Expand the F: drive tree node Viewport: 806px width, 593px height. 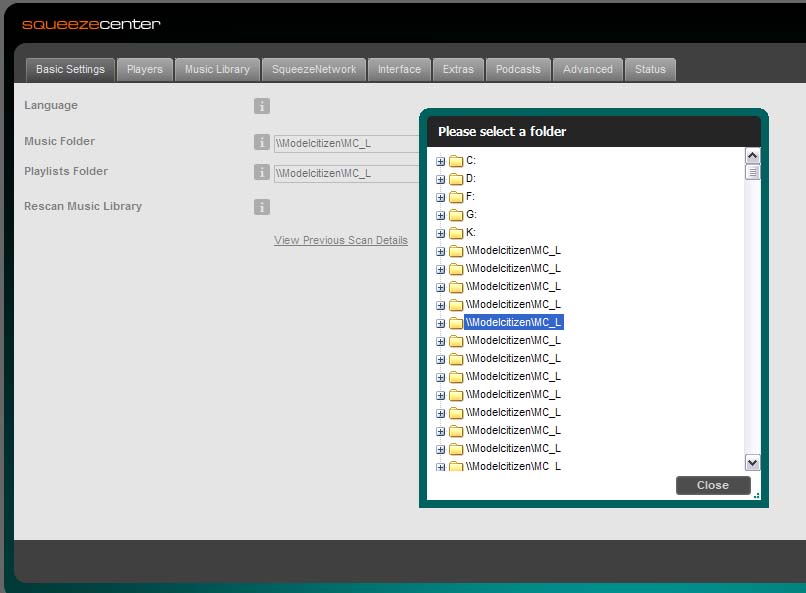tap(440, 197)
